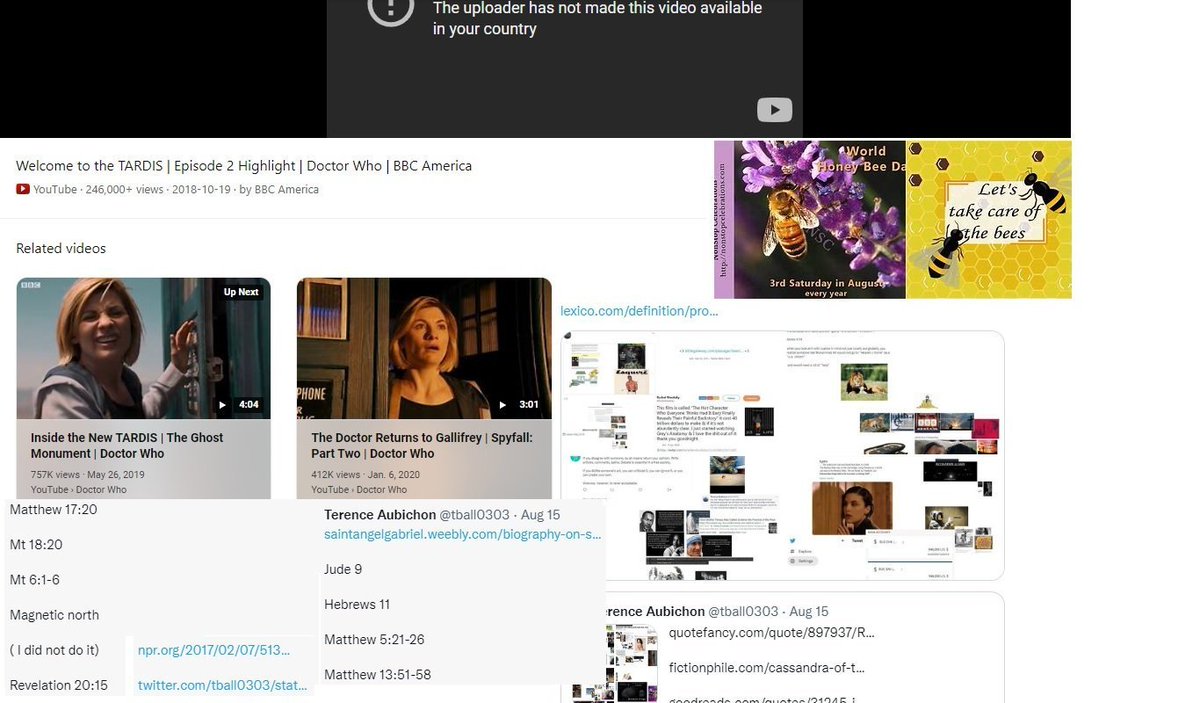The image size is (1200, 703).
Task: Click the Related videos heading
Action: click(61, 248)
